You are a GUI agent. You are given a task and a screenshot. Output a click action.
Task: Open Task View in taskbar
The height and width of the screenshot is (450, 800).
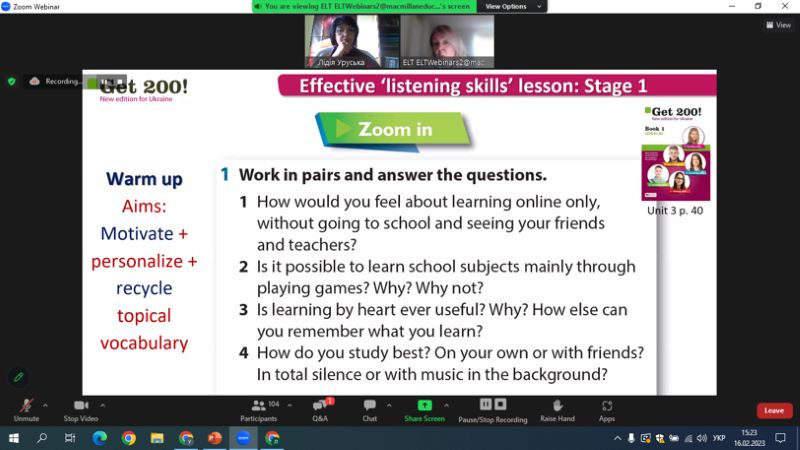tap(70, 438)
